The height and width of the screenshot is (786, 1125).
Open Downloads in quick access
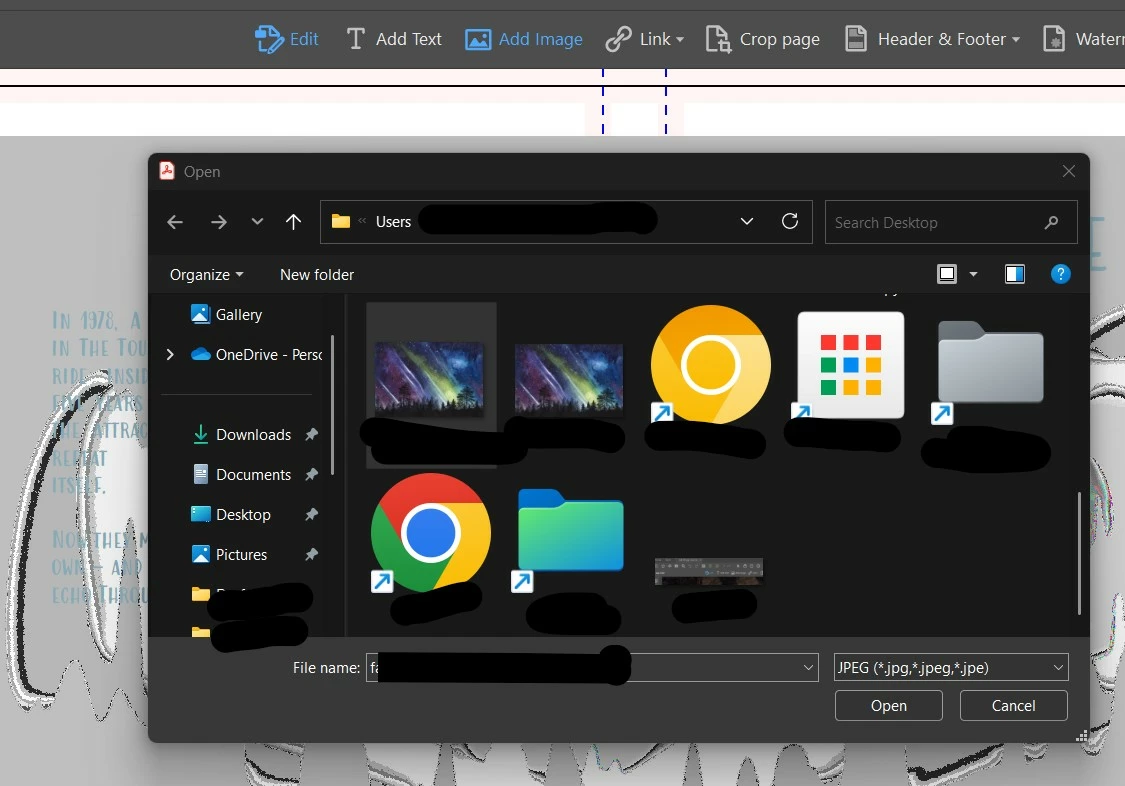[243, 435]
